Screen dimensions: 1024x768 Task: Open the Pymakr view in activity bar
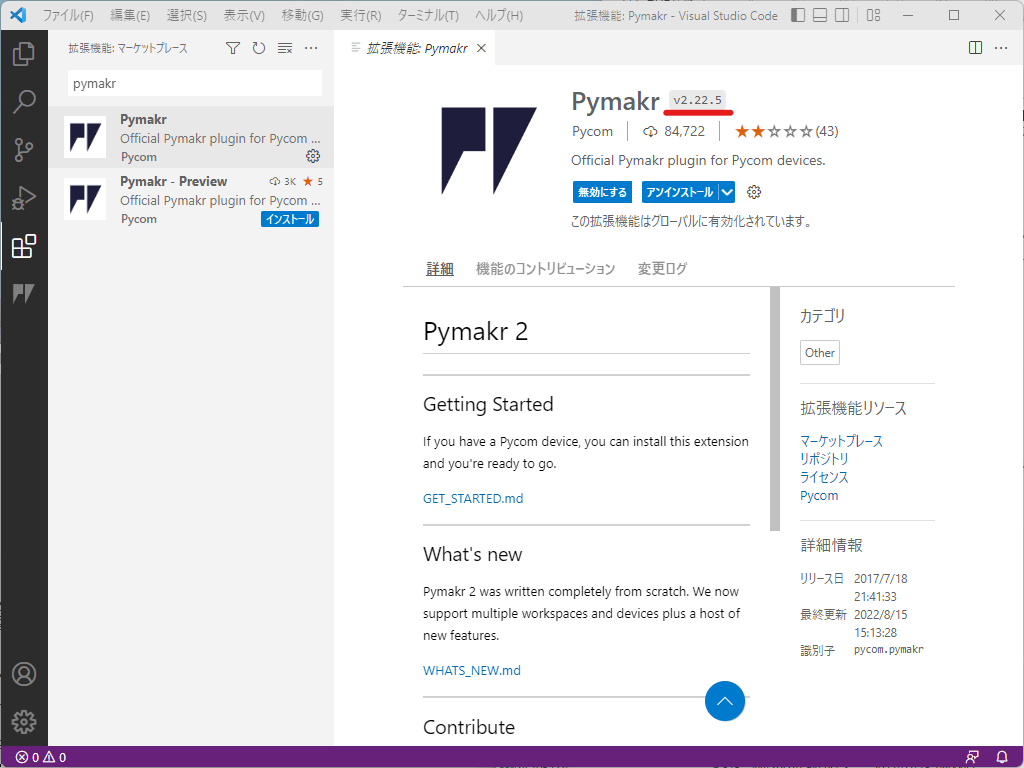pos(24,294)
